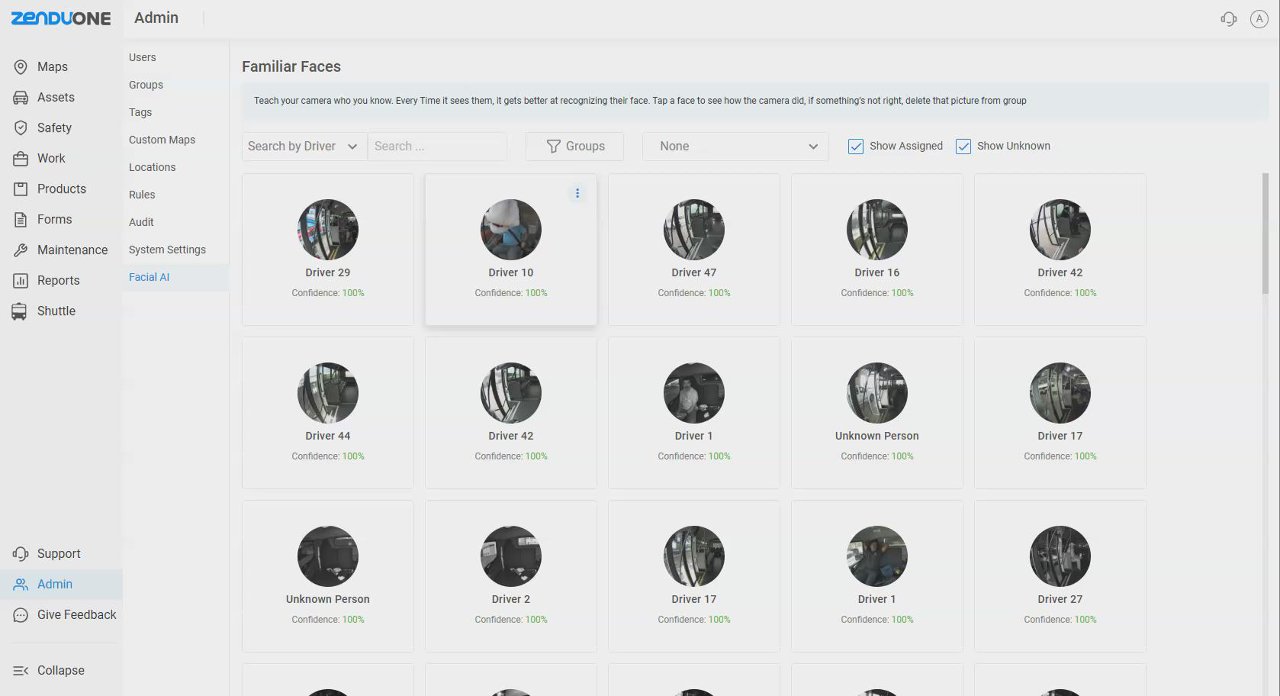This screenshot has height=696, width=1280.
Task: Select Facial AI in the admin menu
Action: click(x=149, y=277)
